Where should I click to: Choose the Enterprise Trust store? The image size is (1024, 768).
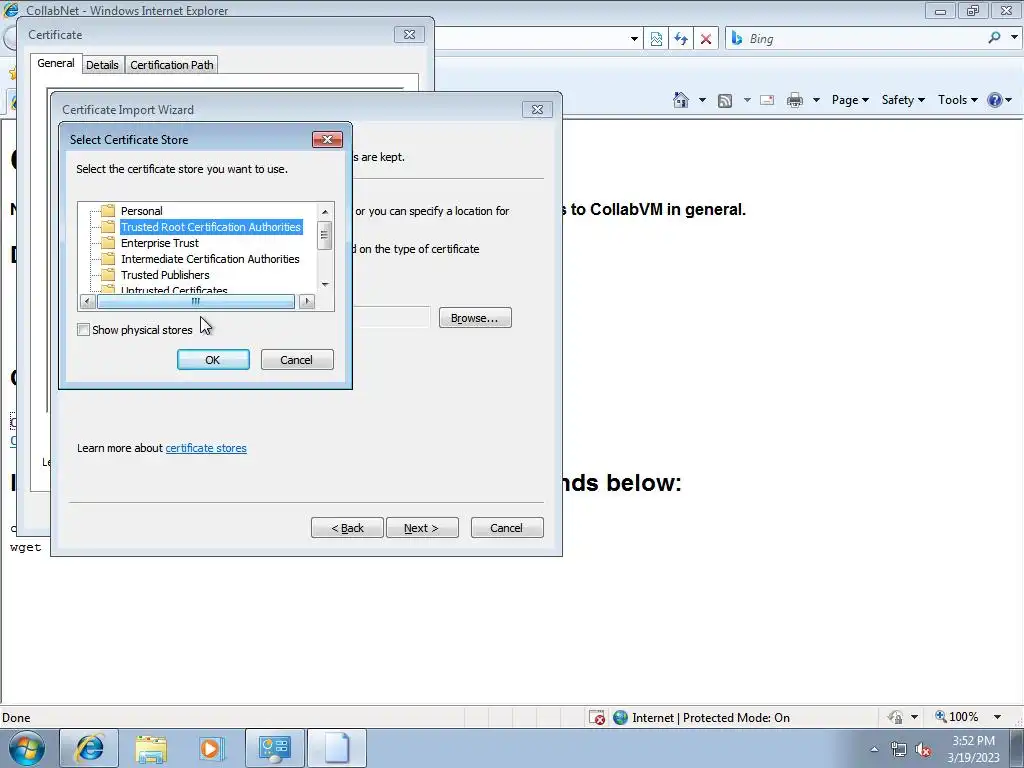pos(159,243)
